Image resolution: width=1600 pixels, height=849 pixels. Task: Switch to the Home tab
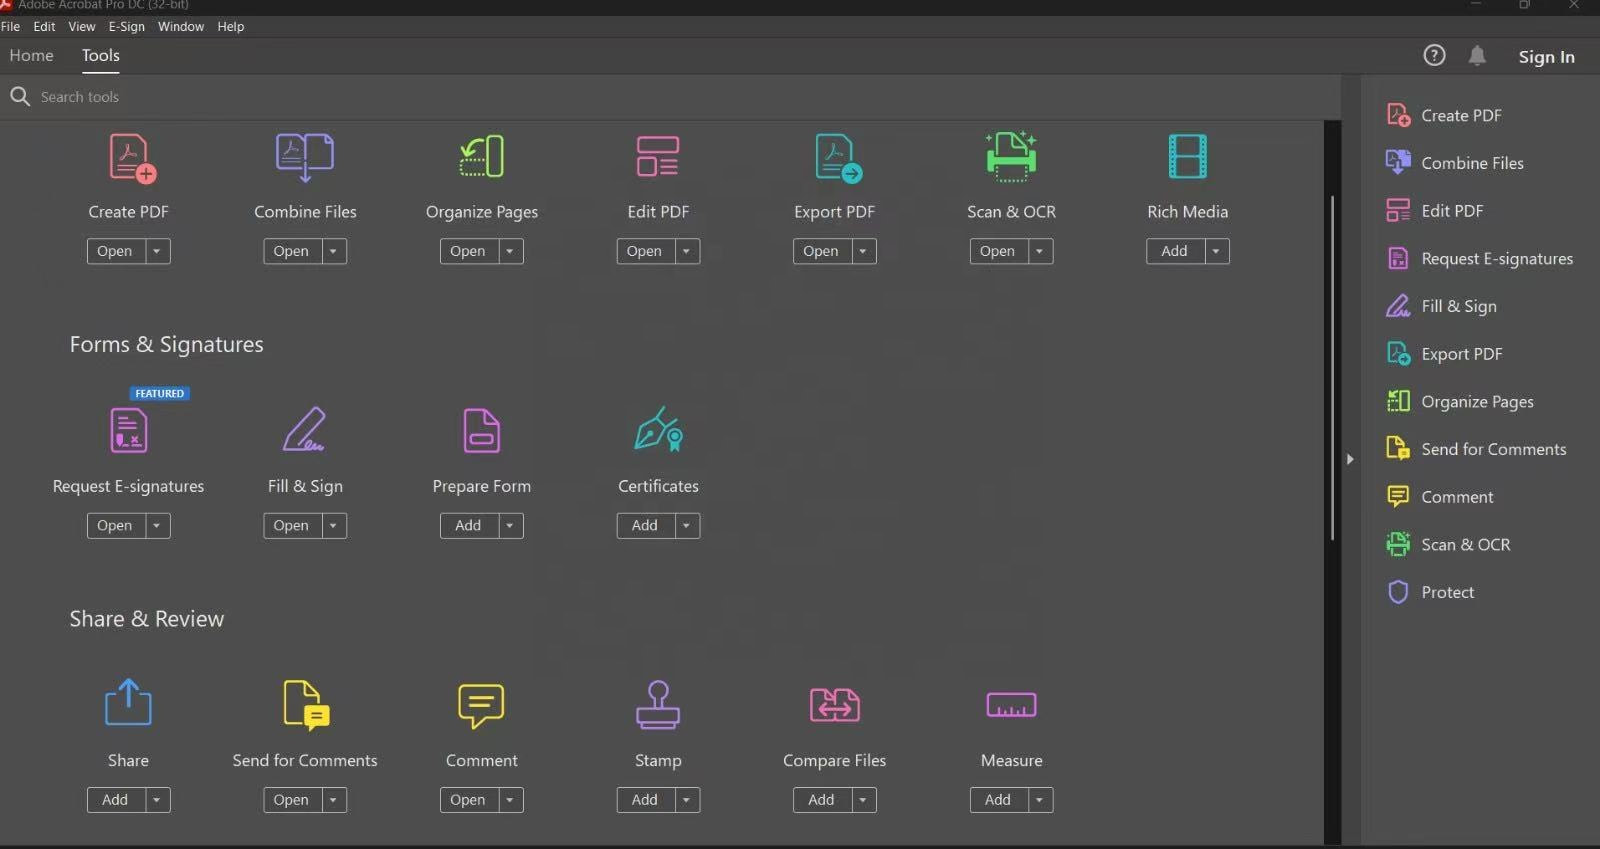[x=32, y=56]
